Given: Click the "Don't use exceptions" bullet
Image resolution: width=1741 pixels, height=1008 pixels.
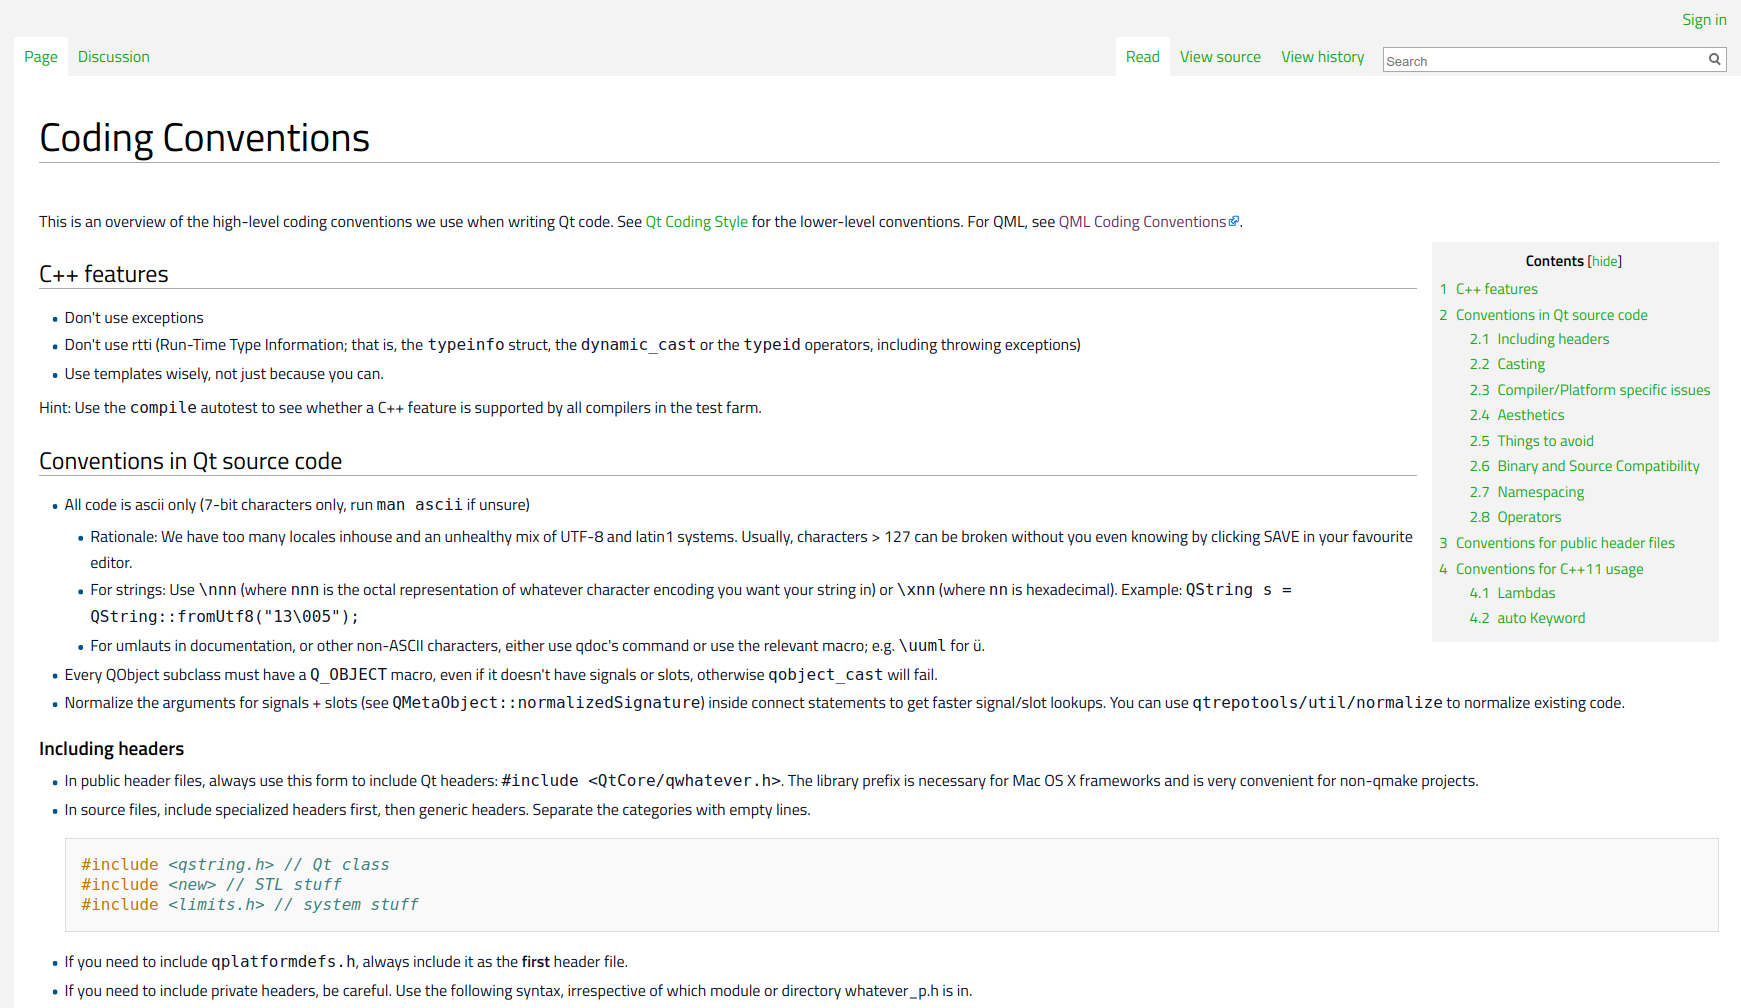Looking at the screenshot, I should [x=134, y=318].
